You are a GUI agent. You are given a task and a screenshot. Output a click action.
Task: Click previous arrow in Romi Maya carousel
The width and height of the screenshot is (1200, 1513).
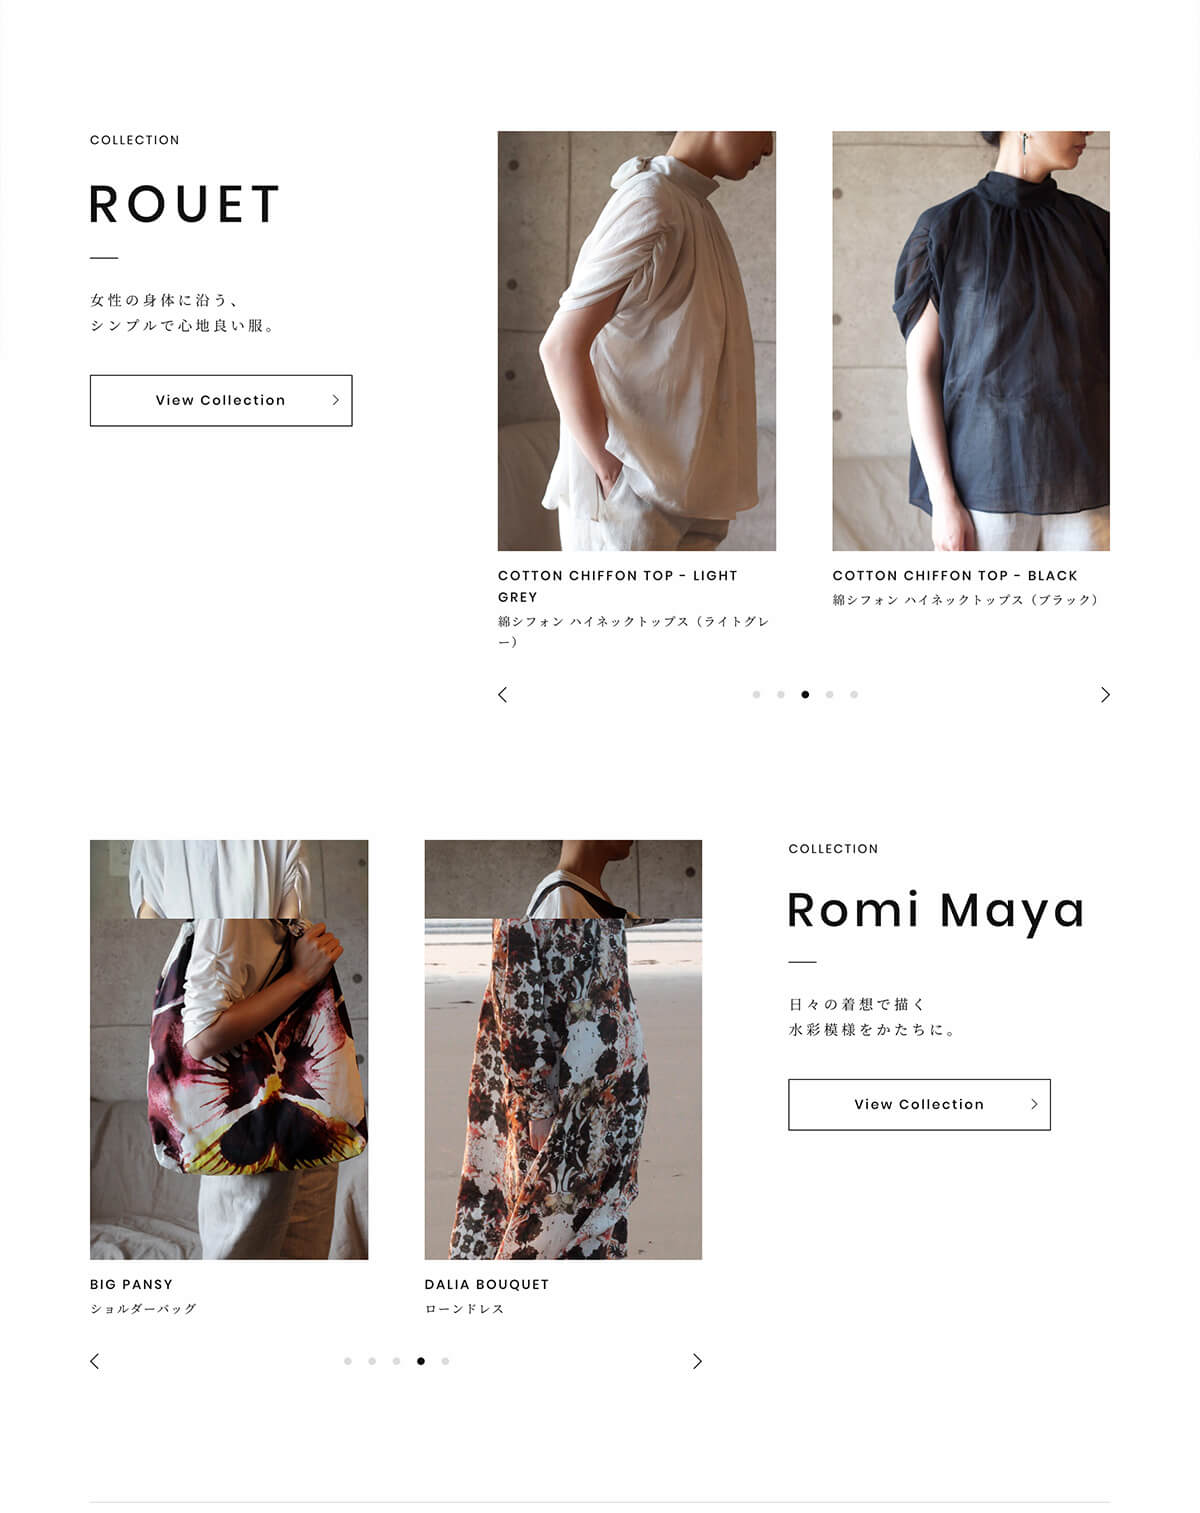[95, 1361]
